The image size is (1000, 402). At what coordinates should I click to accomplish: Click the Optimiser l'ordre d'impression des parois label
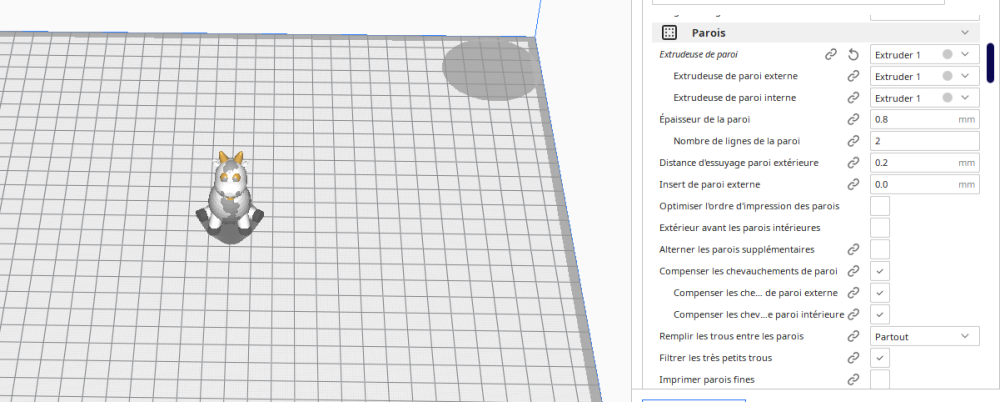[x=749, y=206]
